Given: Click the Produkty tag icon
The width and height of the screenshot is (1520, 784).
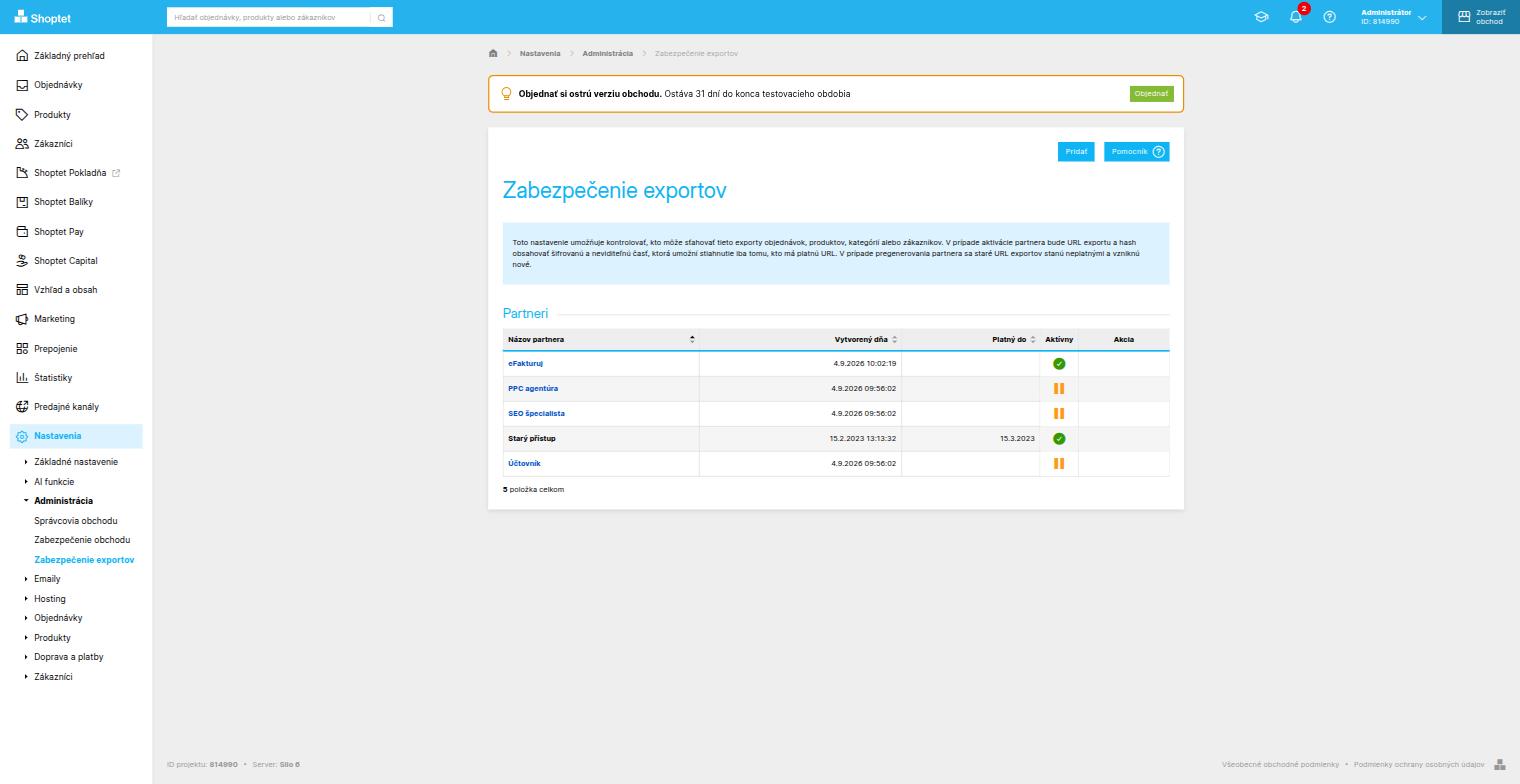Looking at the screenshot, I should click(22, 114).
